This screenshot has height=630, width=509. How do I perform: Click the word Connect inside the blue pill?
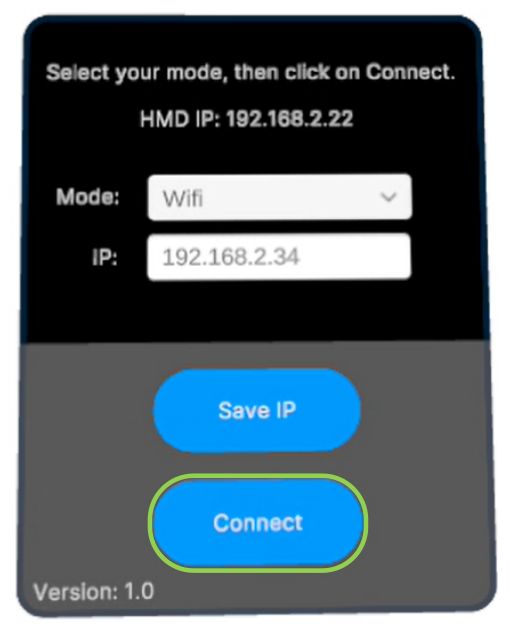258,523
